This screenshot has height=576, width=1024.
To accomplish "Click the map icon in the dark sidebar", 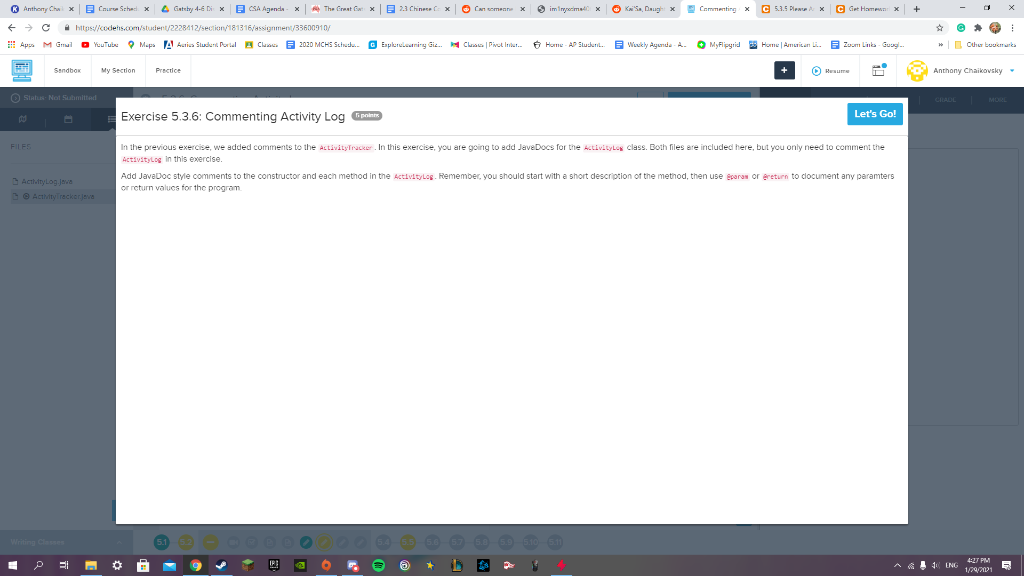I will pyautogui.click(x=23, y=118).
